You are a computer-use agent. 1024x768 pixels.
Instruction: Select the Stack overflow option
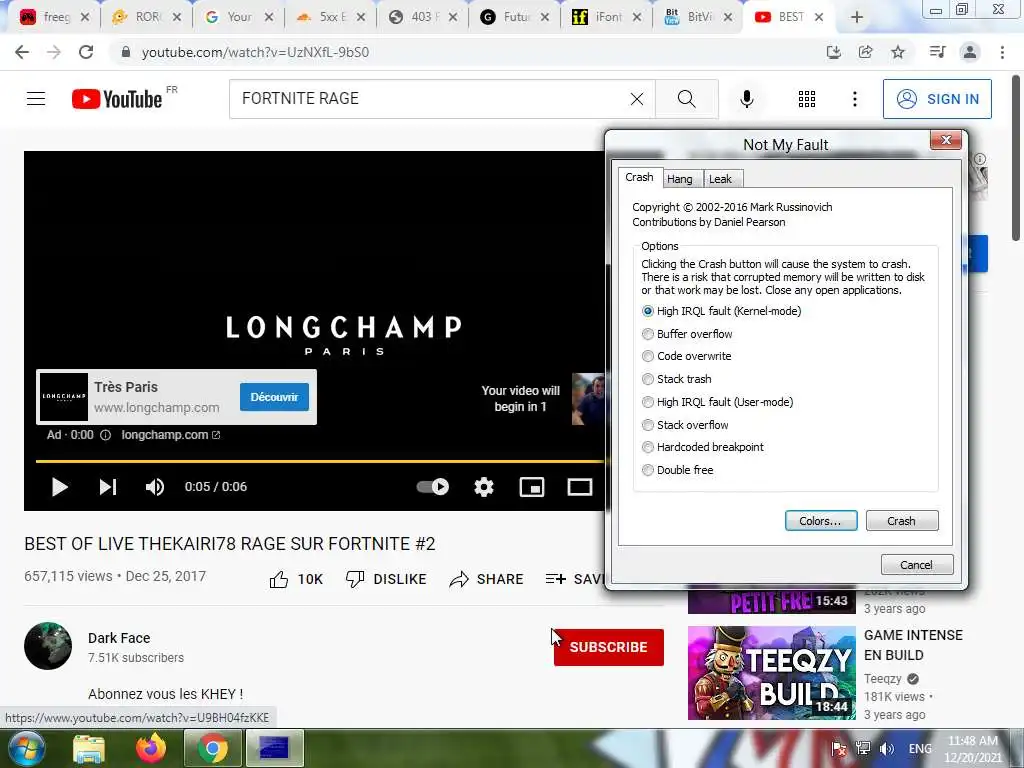685,425
